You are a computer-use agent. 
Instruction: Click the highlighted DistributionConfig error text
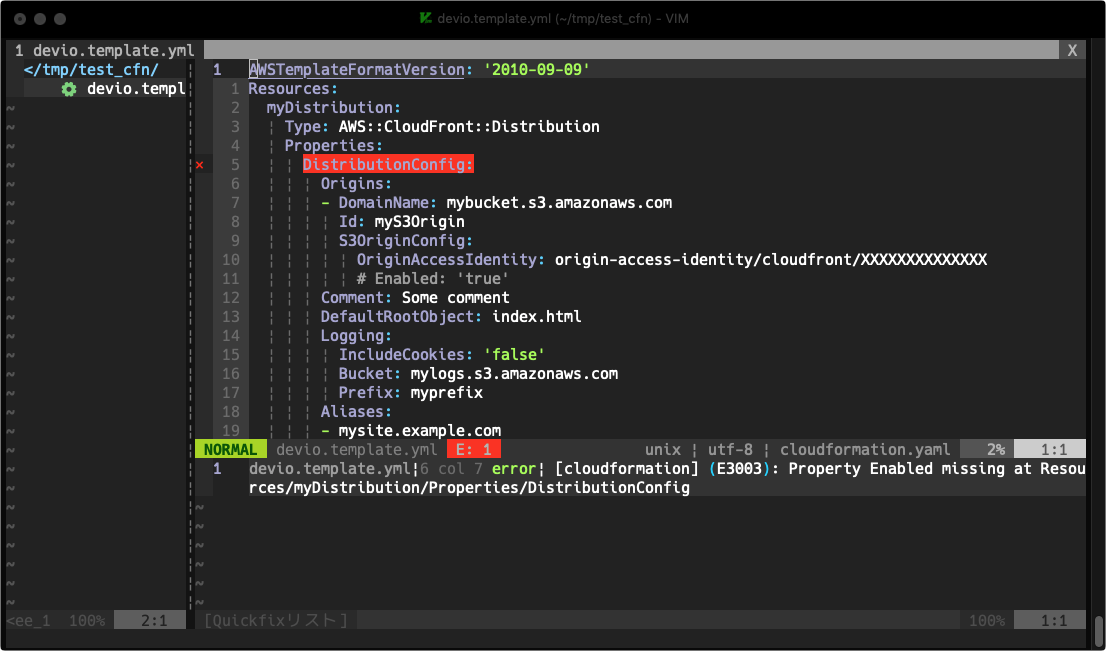[387, 164]
